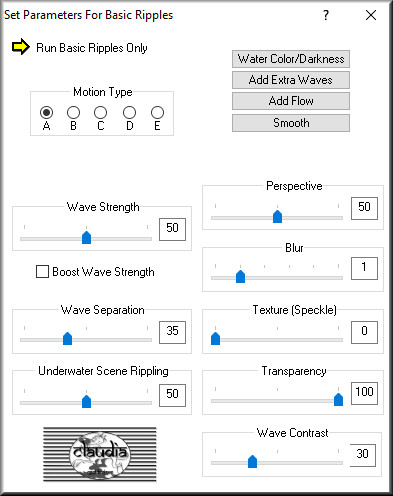
Task: Click the help question mark icon
Action: point(326,15)
